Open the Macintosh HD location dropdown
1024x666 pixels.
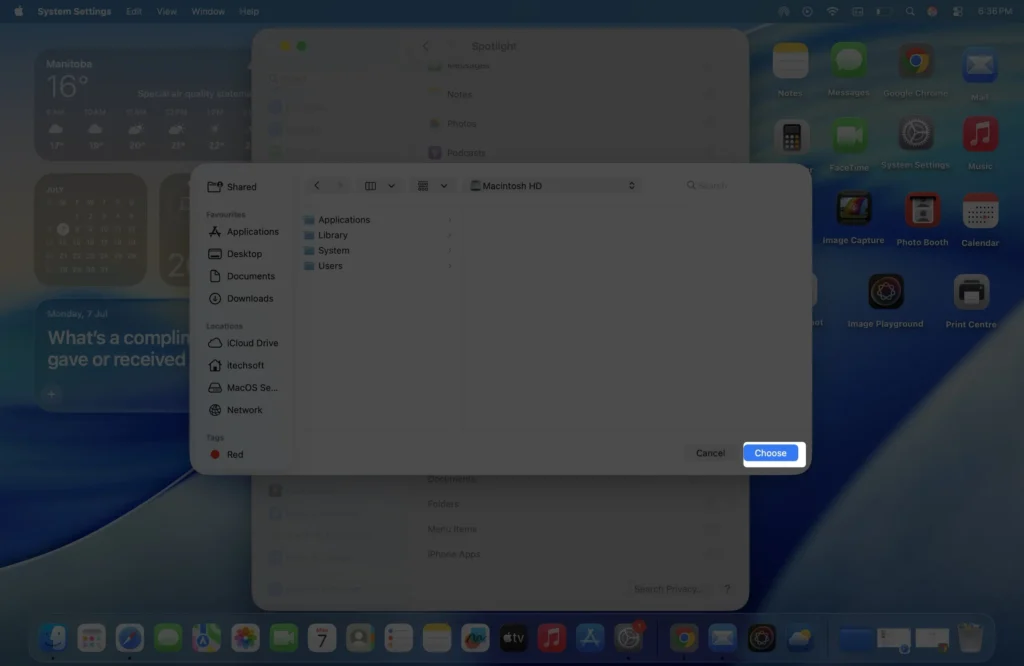pyautogui.click(x=551, y=185)
